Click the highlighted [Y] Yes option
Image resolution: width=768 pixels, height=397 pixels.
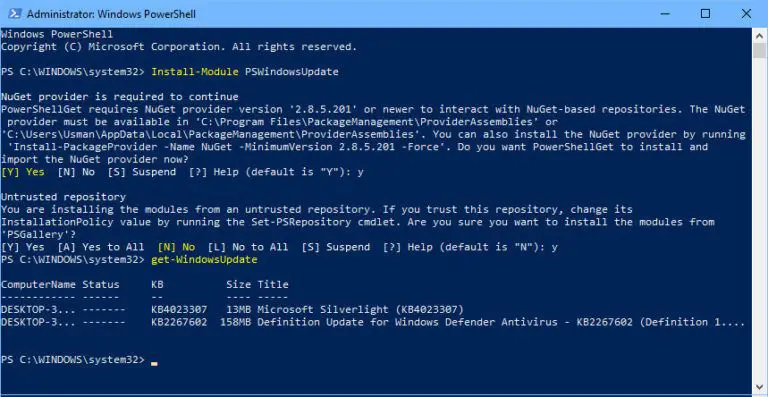coord(23,172)
